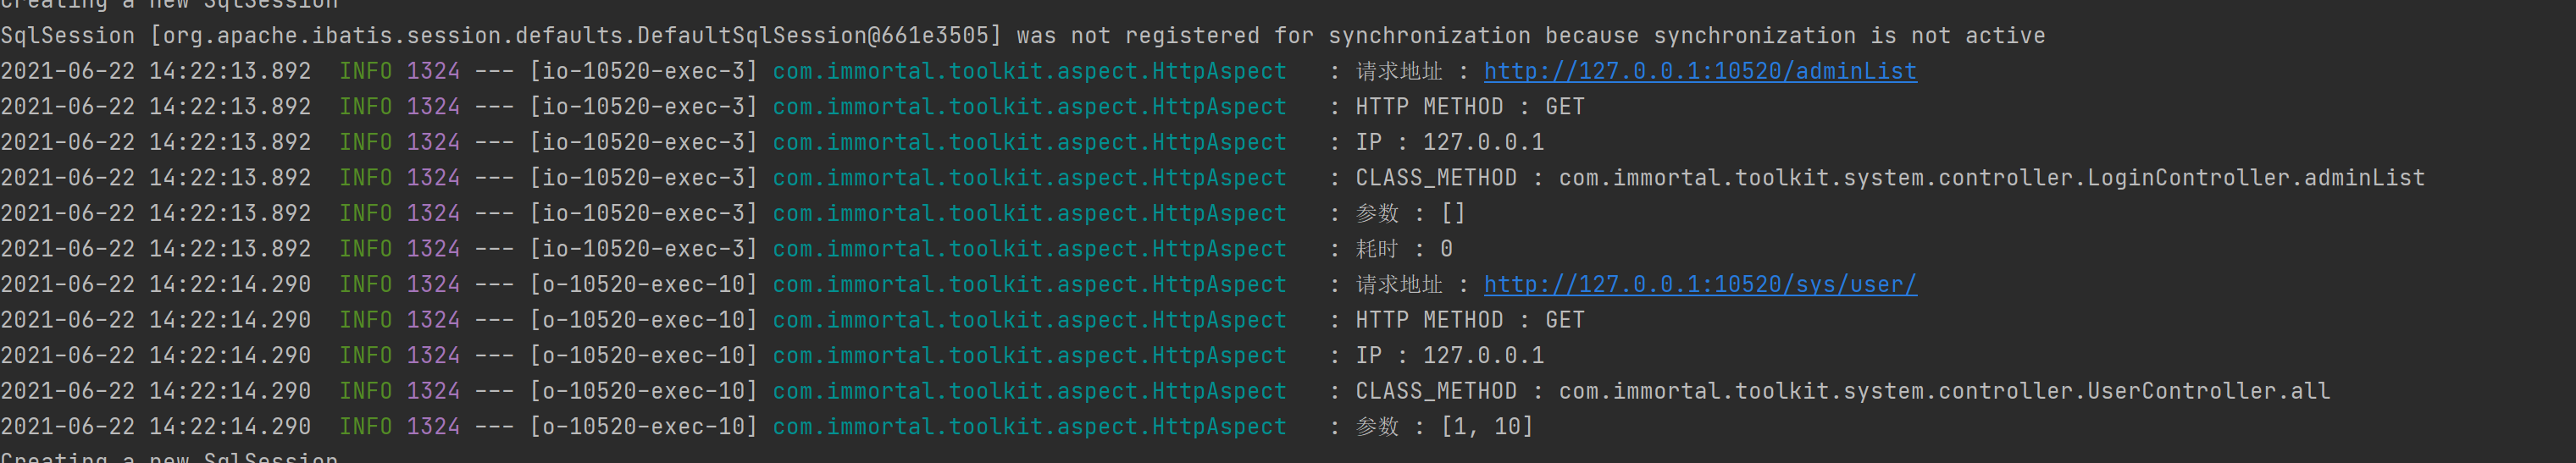Click IP : 127.0.0.1 in exec-10 line
This screenshot has height=463, width=2576.
coord(1449,355)
